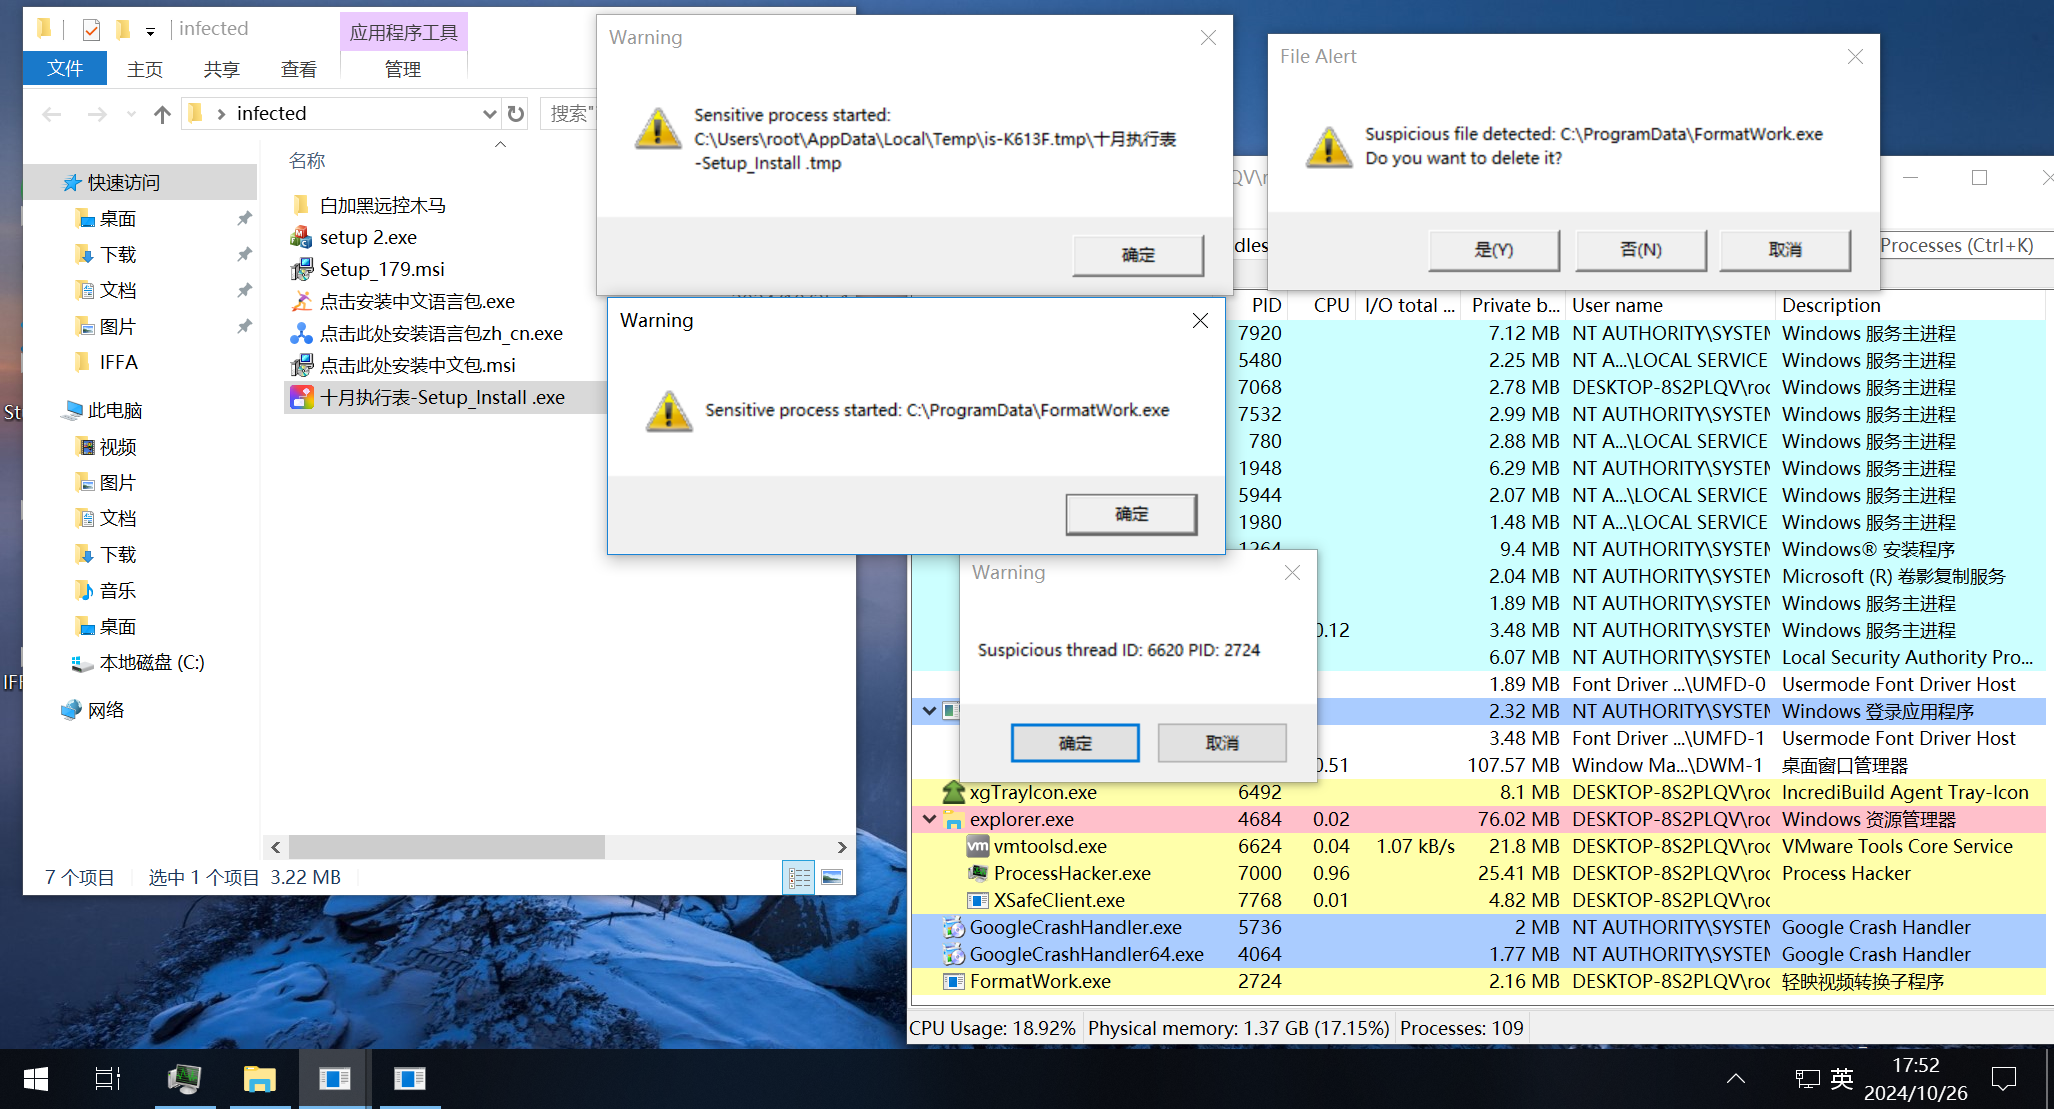Click the properties checkmark icon in title bar
This screenshot has height=1109, width=2054.
91,30
